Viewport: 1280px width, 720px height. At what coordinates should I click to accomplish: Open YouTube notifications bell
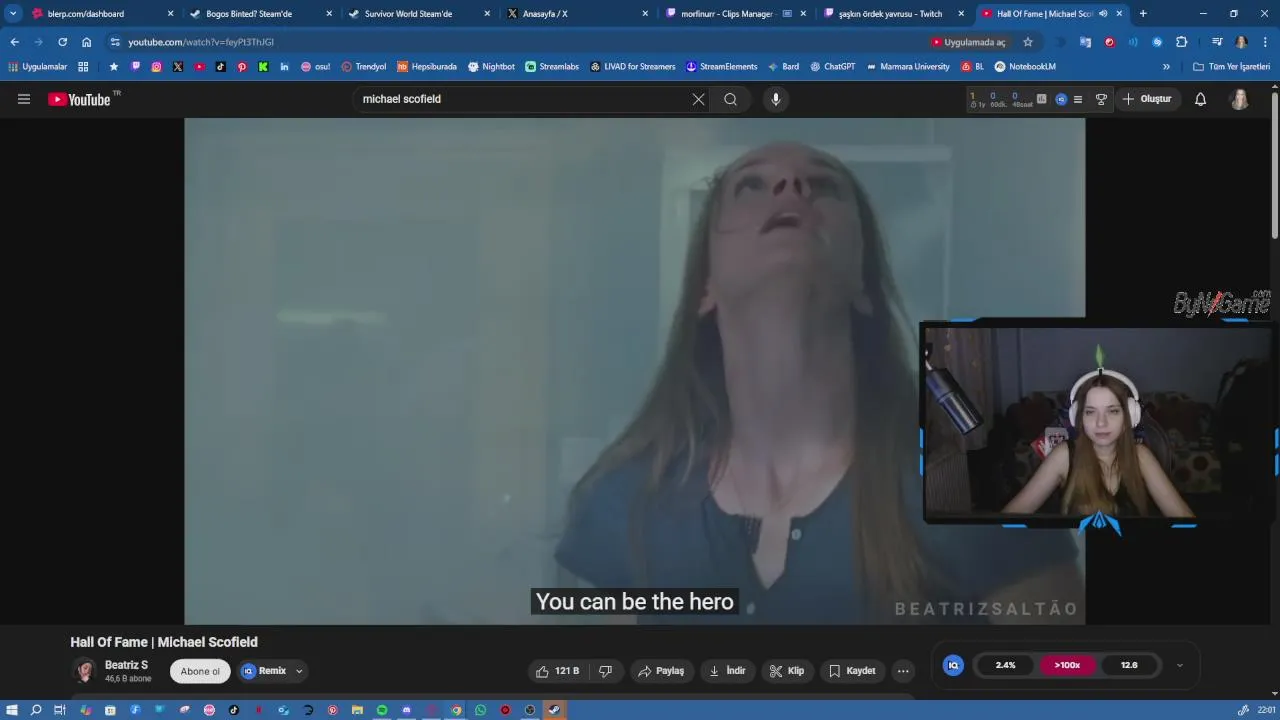coord(1200,99)
